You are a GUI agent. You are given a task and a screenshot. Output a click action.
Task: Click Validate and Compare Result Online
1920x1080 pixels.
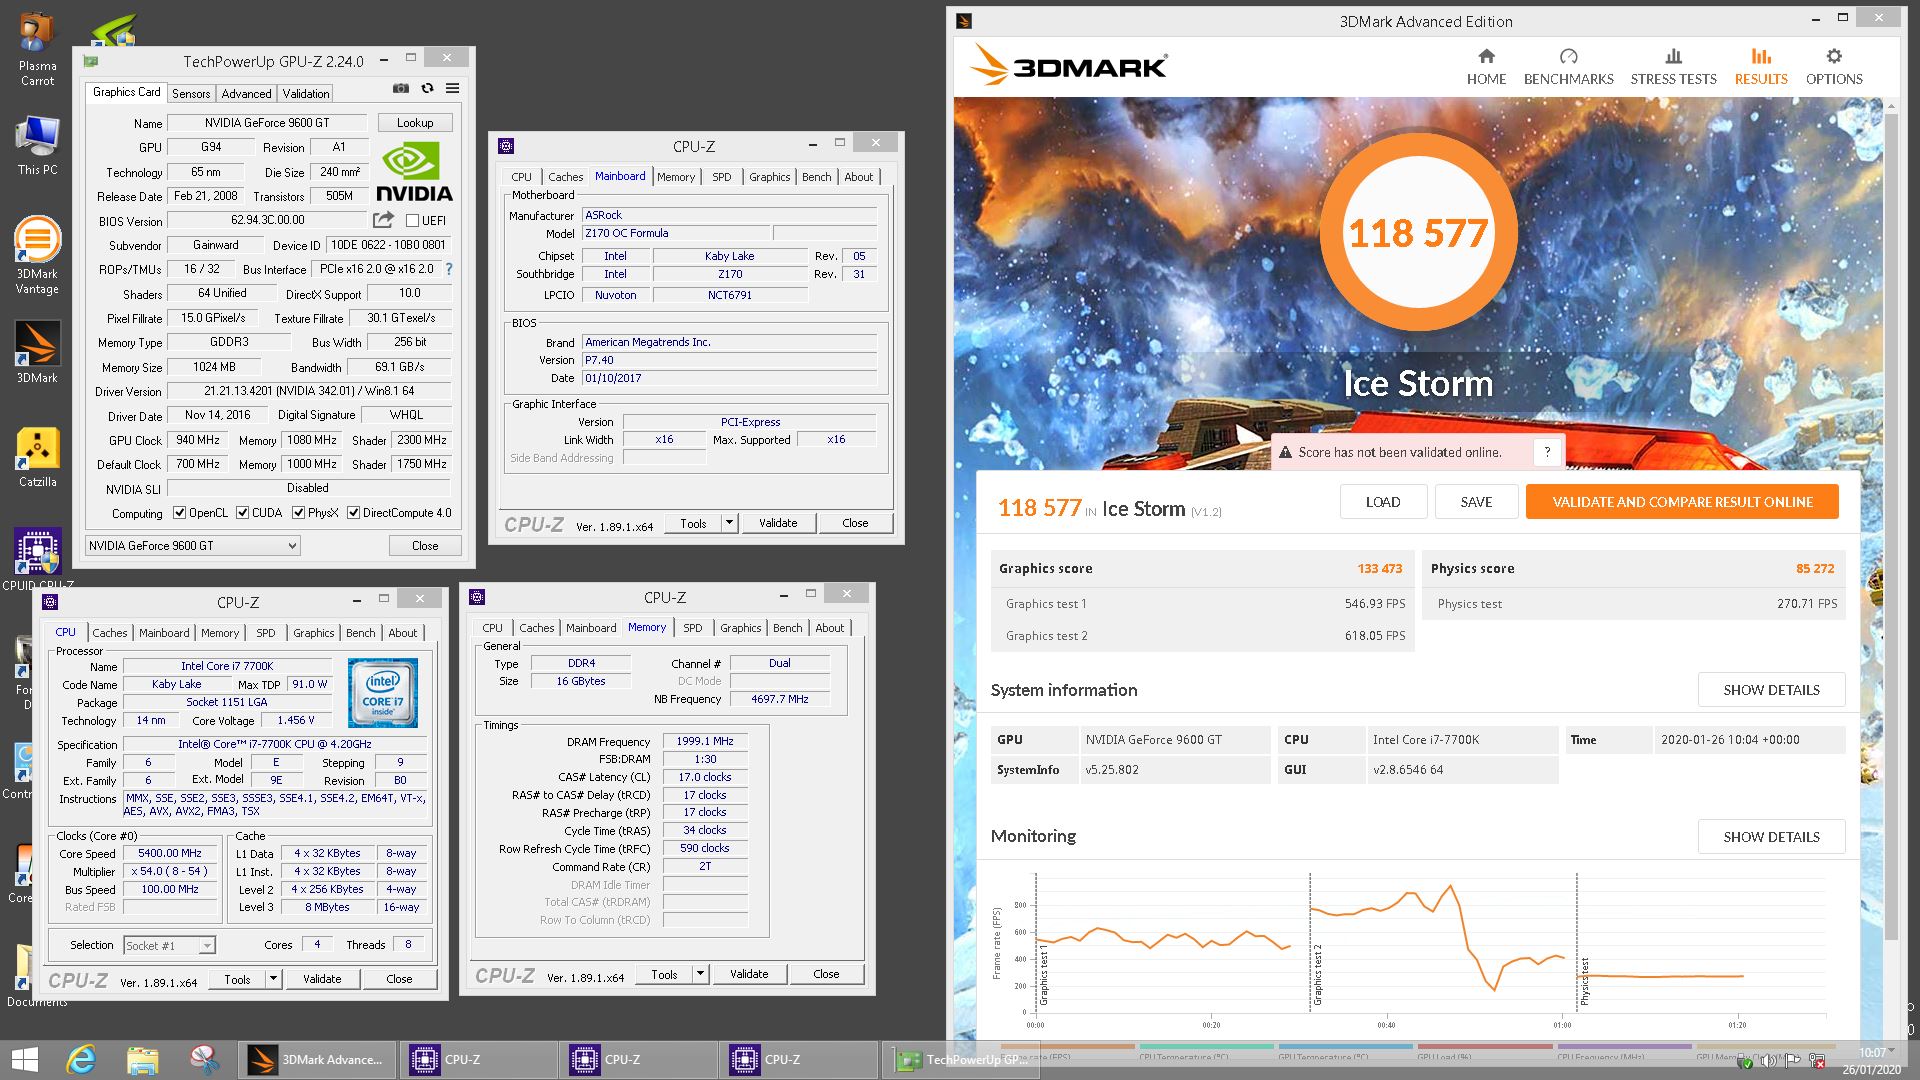pos(1682,502)
